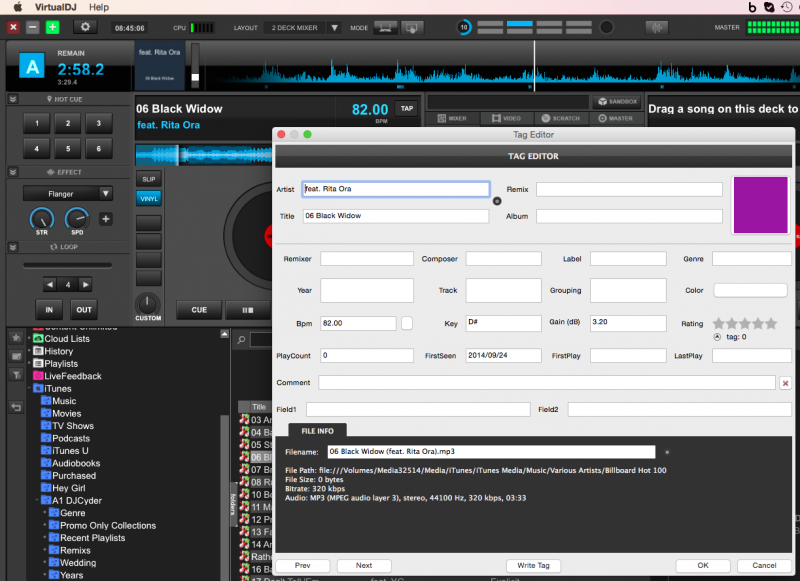800x581 pixels.
Task: Click the add effect plus button
Action: (106, 219)
